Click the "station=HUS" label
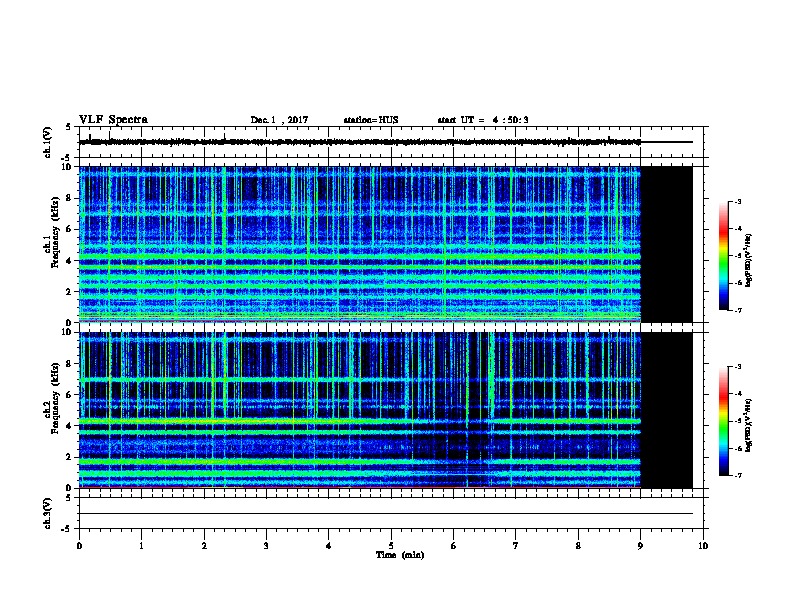The height and width of the screenshot is (612, 792). (x=371, y=120)
